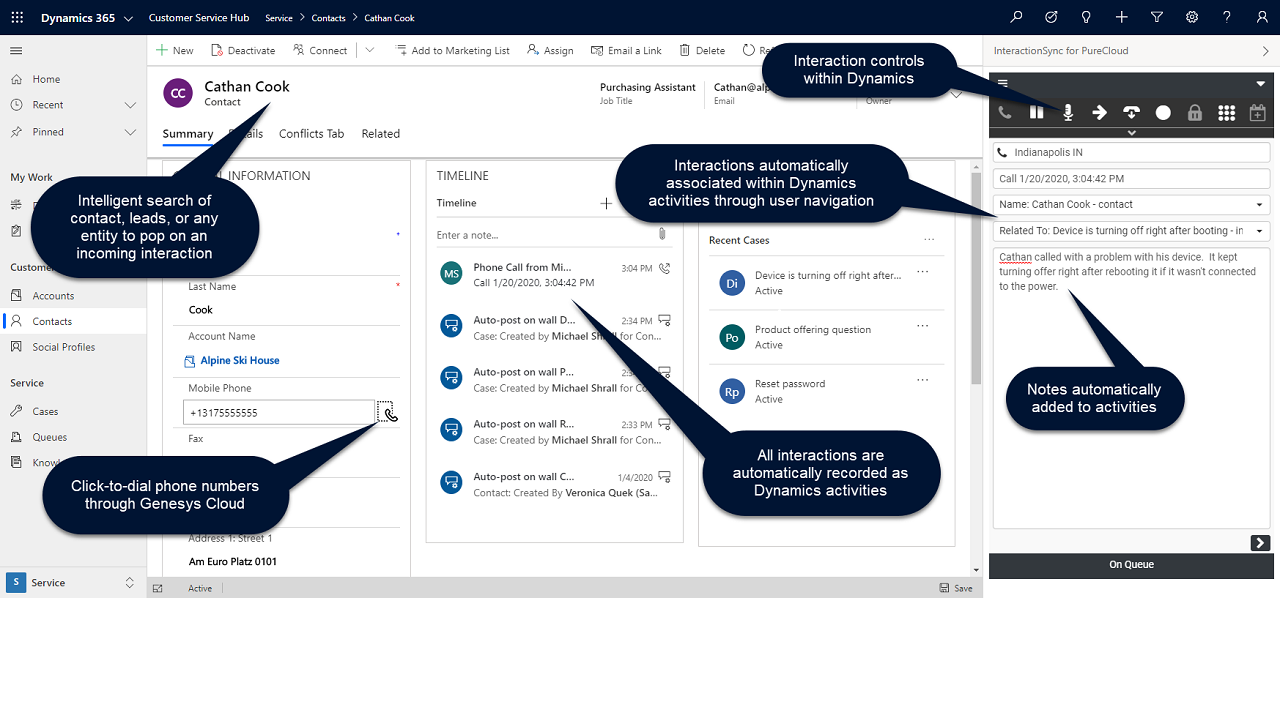
Task: Click the submit arrow below the notes box
Action: (1260, 543)
